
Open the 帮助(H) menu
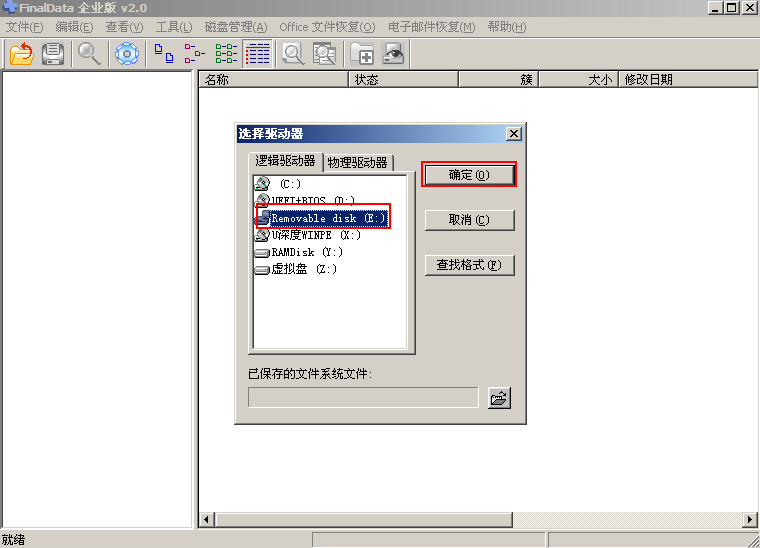507,27
